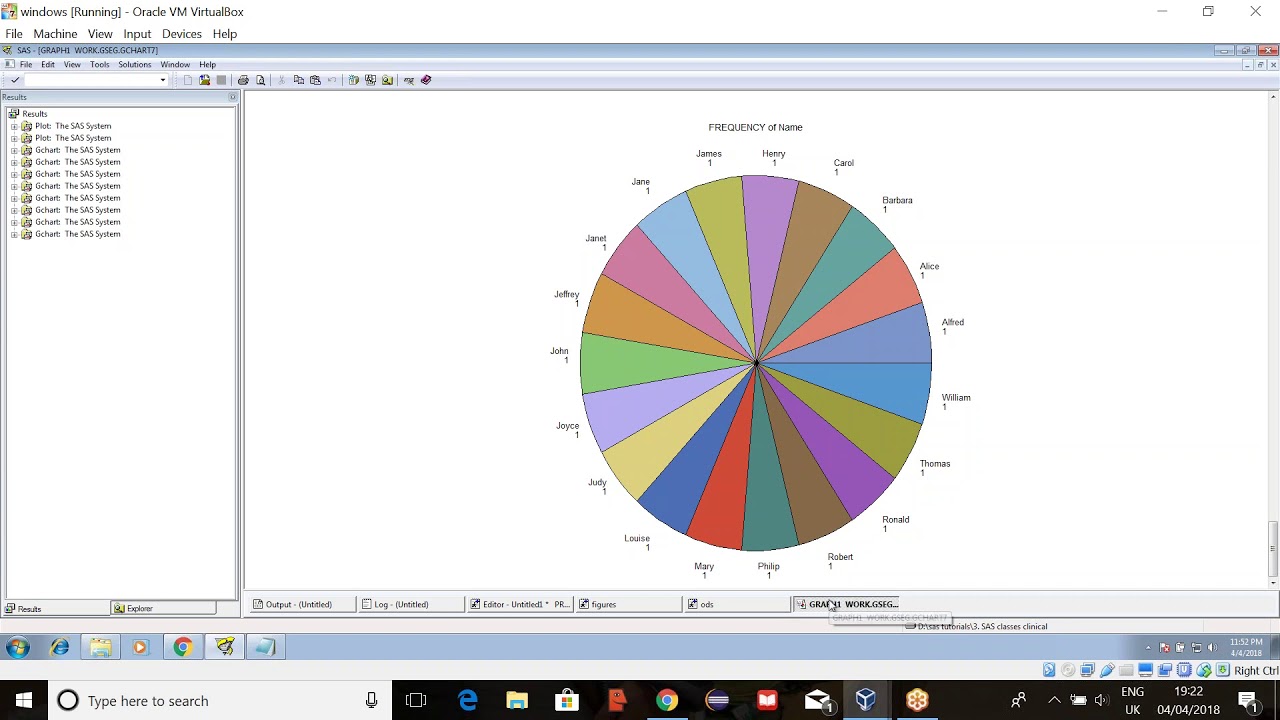1280x720 pixels.
Task: Click the Undo toolbar icon
Action: click(332, 80)
